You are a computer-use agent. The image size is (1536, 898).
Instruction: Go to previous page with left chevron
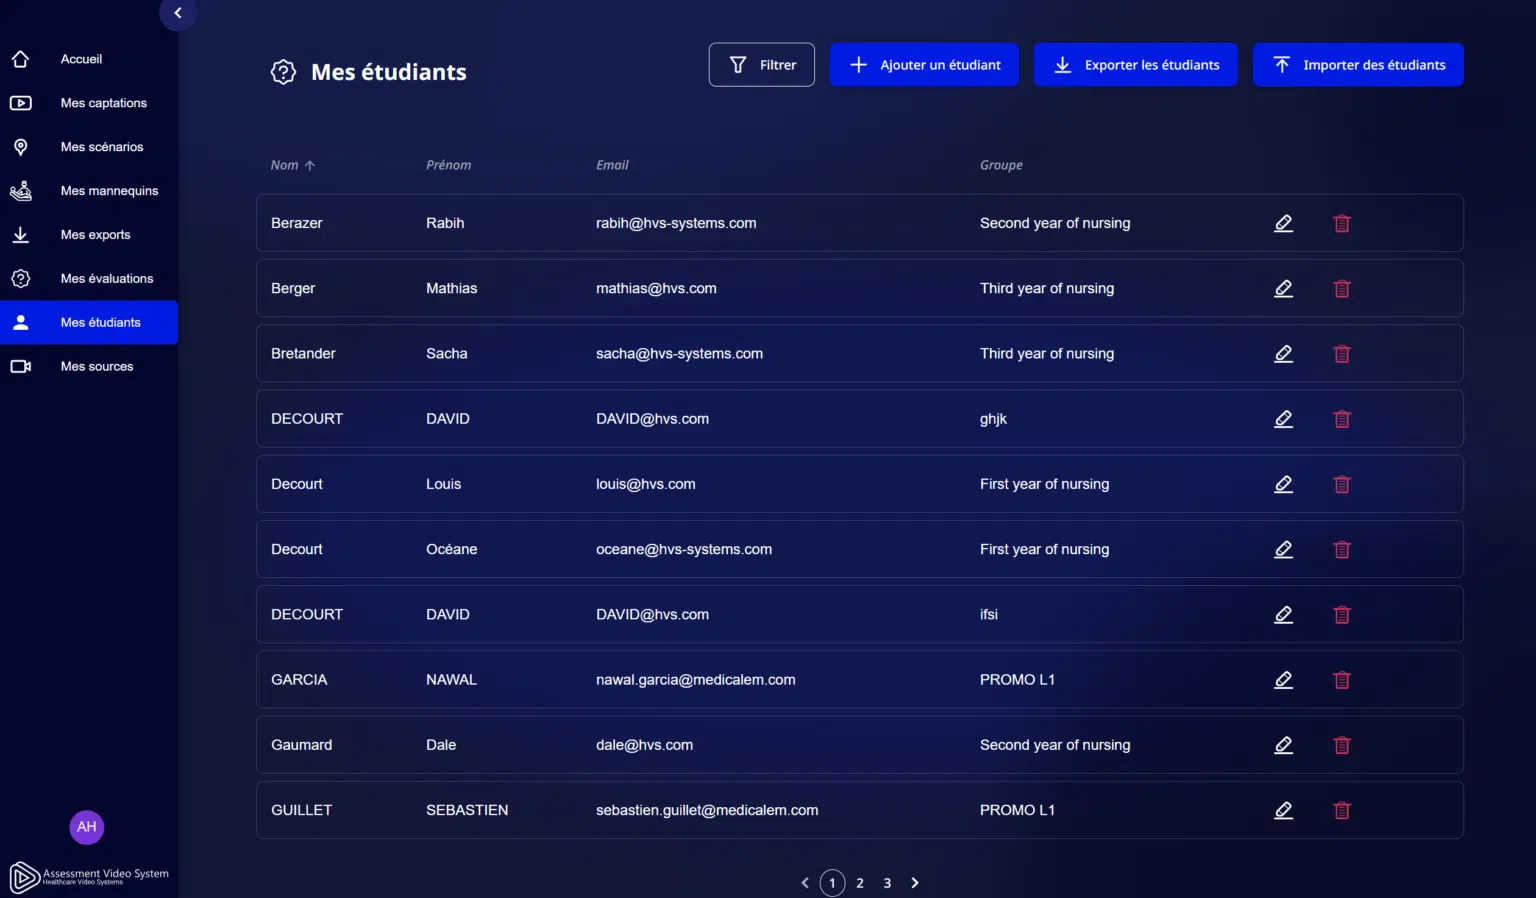click(805, 883)
